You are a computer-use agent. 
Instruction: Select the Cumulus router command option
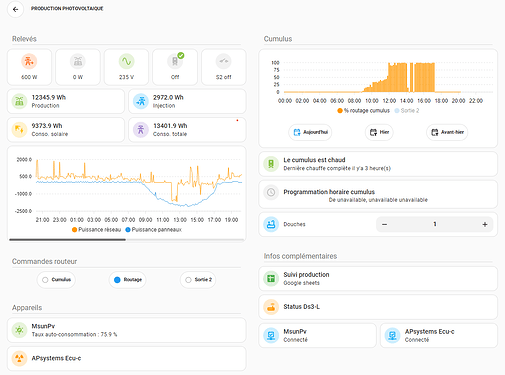coord(56,280)
